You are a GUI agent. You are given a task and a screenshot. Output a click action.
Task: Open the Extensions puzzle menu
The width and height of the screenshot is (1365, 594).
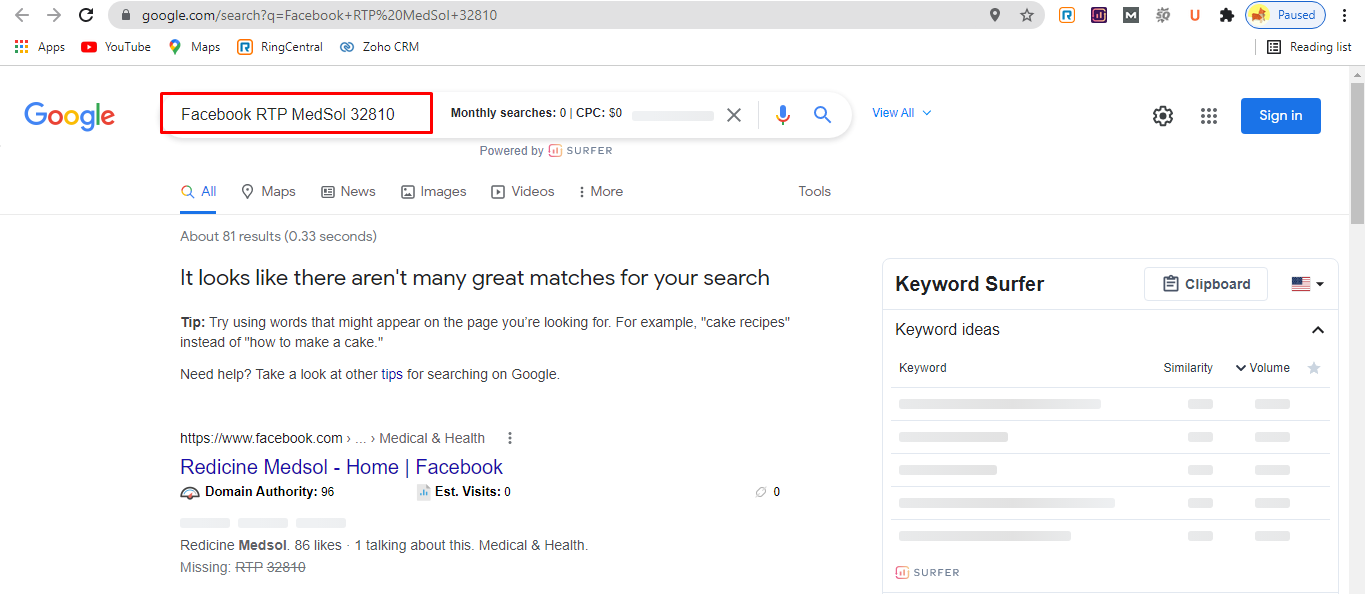(x=1227, y=15)
